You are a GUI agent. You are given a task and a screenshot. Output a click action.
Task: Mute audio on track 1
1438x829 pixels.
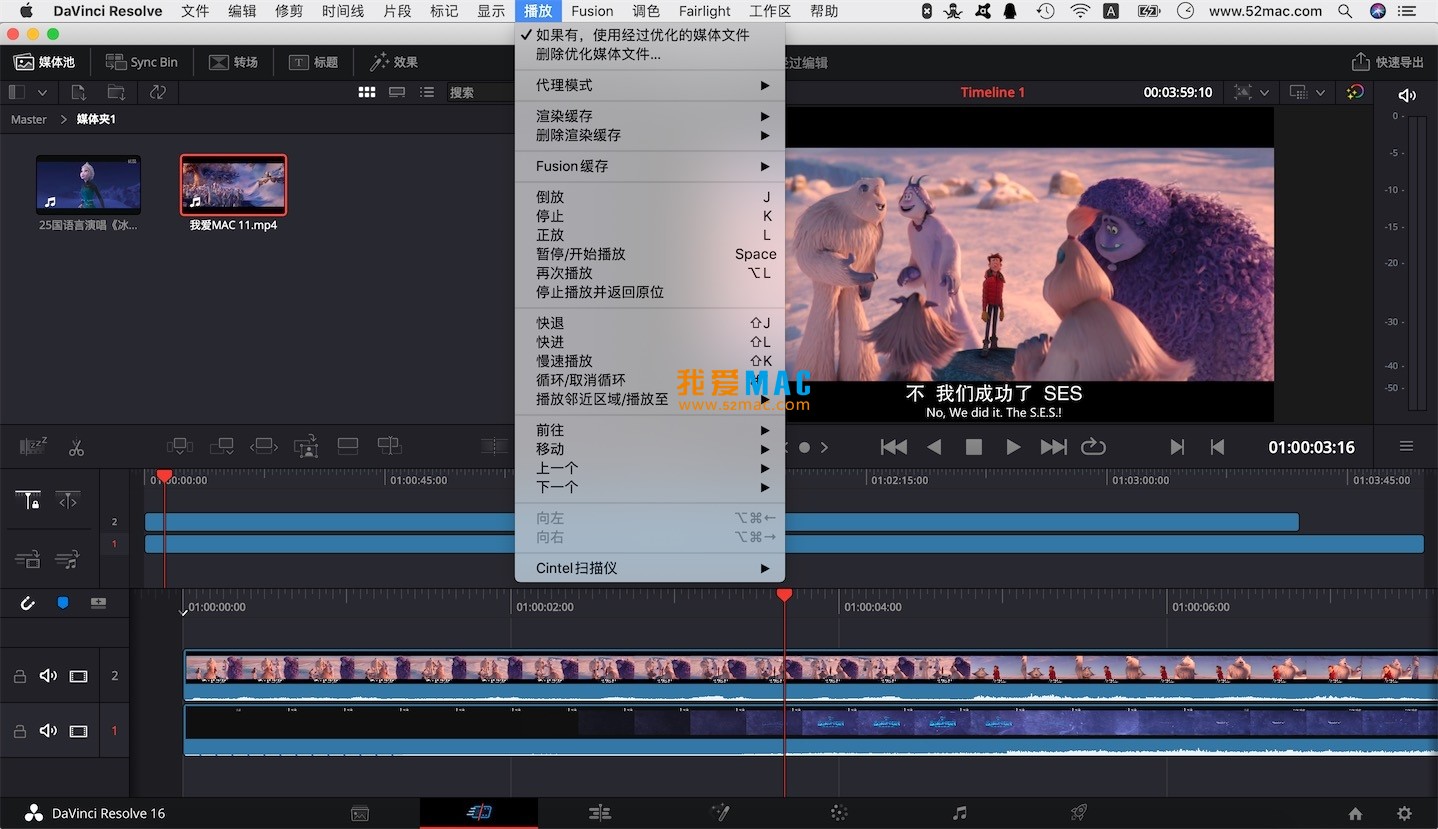click(x=48, y=731)
